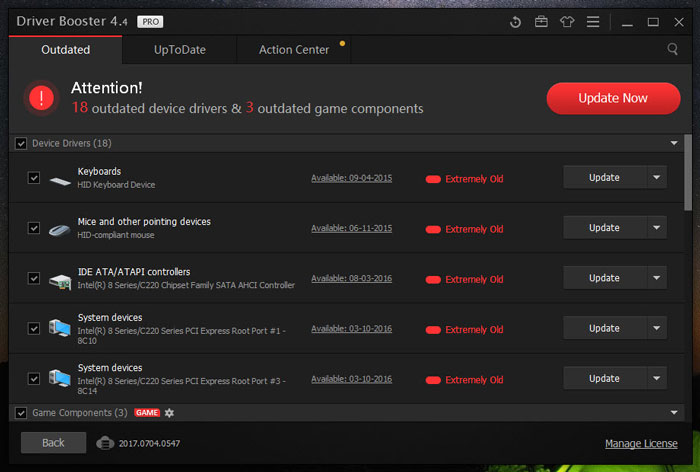
Task: Open the Action Center tab
Action: [294, 50]
